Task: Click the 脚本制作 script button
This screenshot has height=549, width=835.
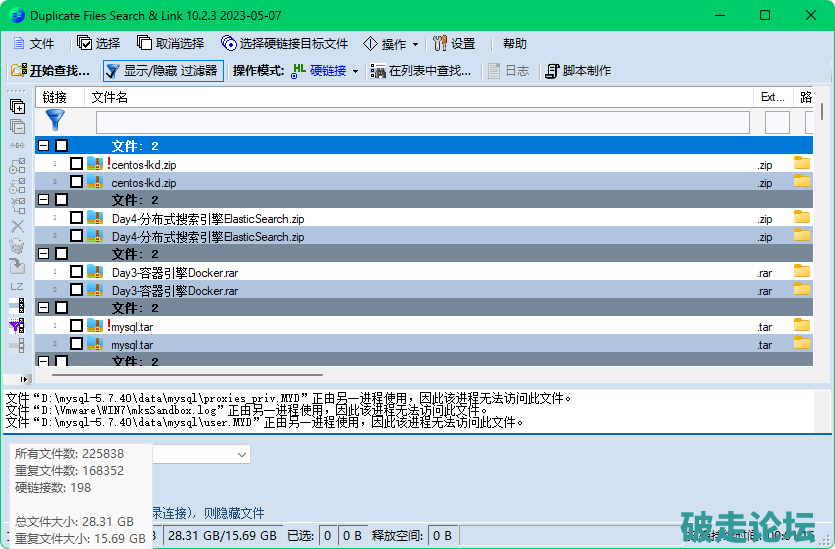Action: (x=578, y=71)
